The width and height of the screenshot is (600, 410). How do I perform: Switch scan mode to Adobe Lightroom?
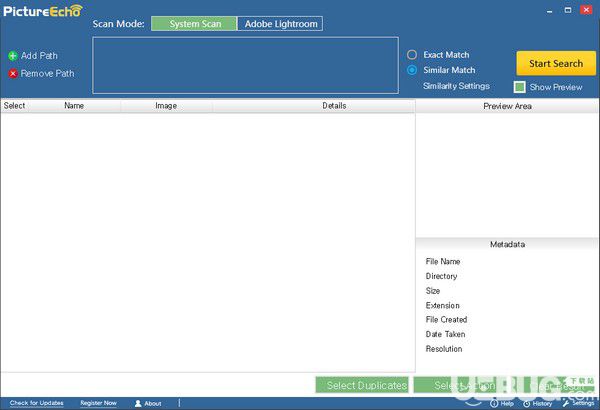(x=280, y=24)
